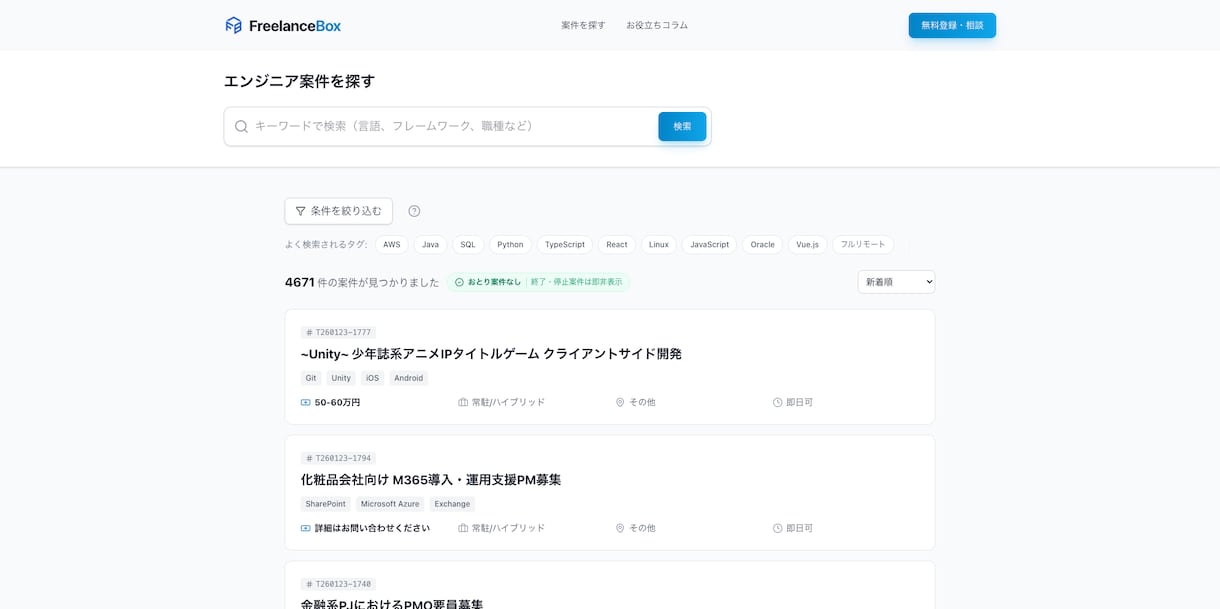
Task: Click the Microsoft Azure skill tag
Action: point(390,504)
